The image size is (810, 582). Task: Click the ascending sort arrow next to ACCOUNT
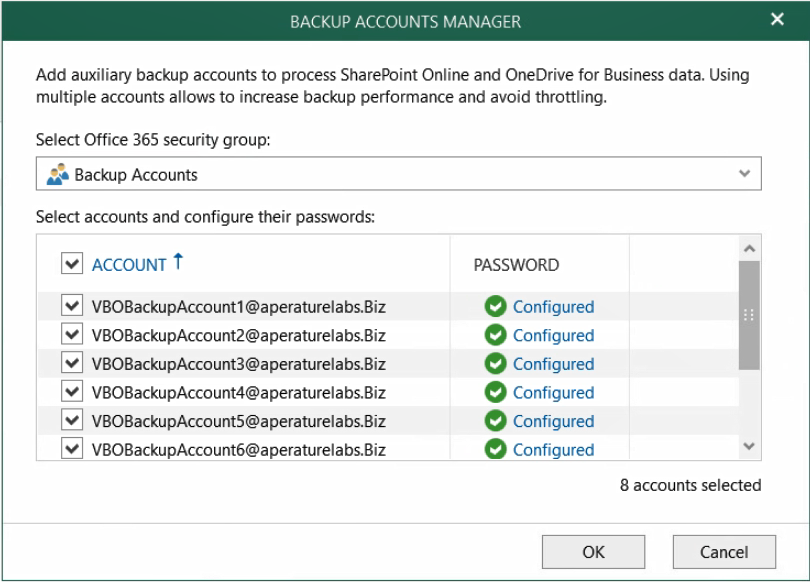point(179,262)
